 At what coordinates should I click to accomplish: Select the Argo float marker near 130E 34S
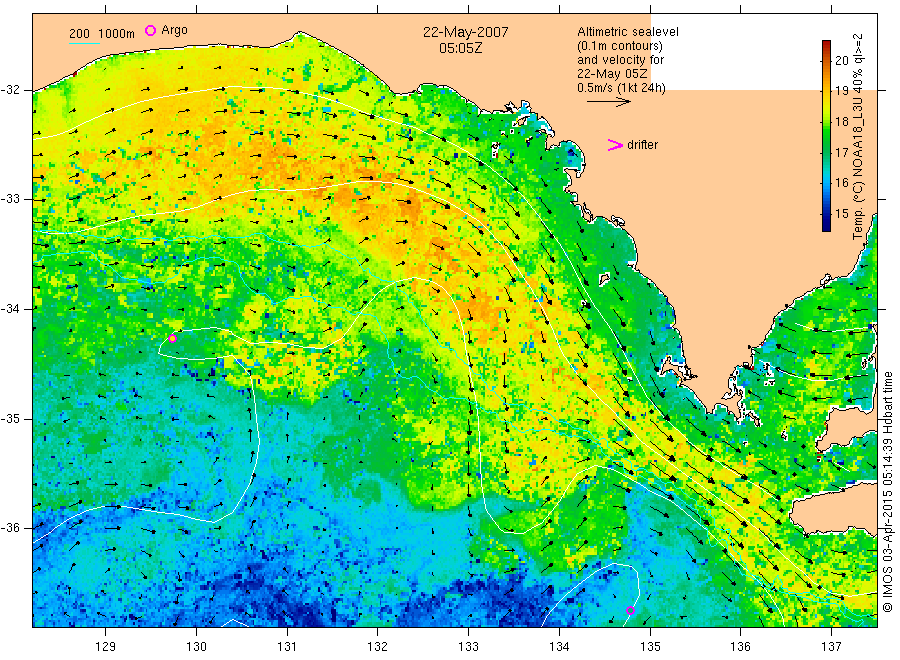tap(172, 339)
